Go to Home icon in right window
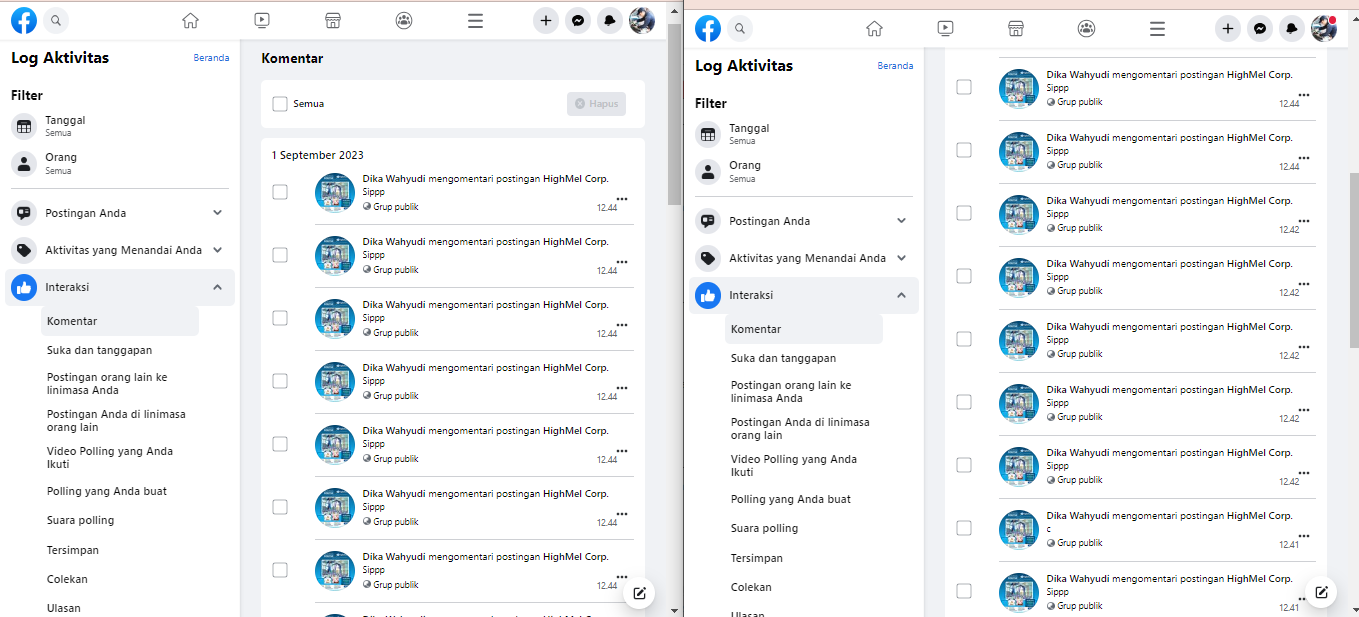Image resolution: width=1359 pixels, height=617 pixels. 874,29
